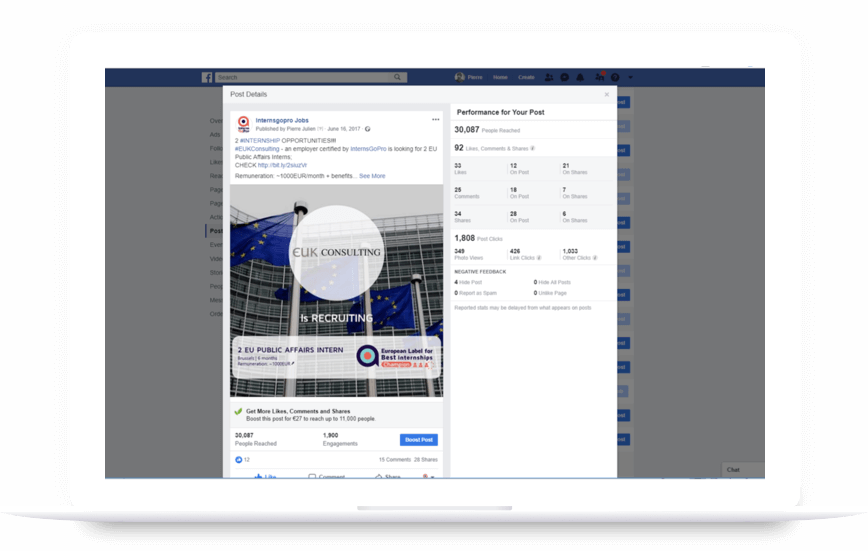
Task: Open the Friend Requests icon
Action: tap(549, 78)
